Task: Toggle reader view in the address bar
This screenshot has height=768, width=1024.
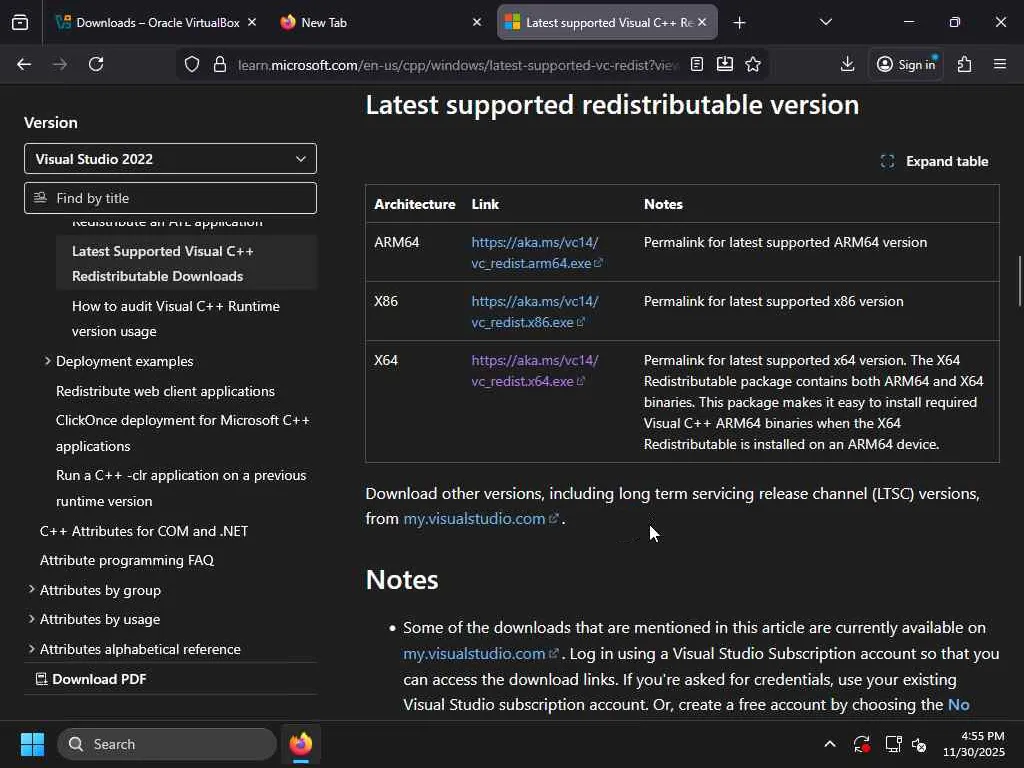Action: point(697,64)
